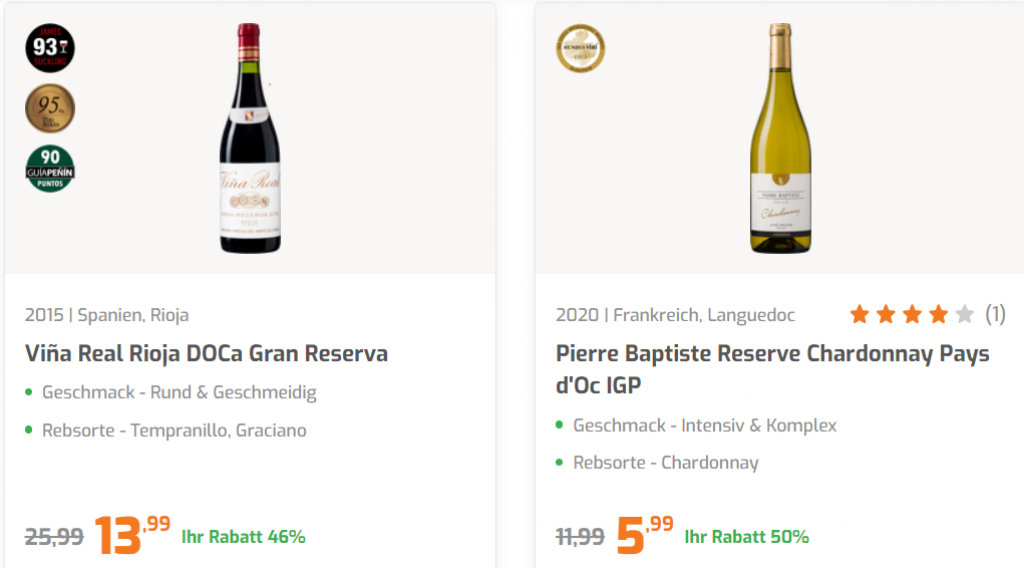Click the struck-through 25,99 original price
Viewport: 1024px width, 568px height.
54,537
